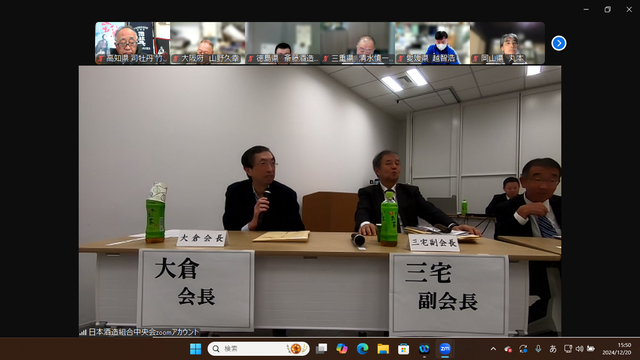
Task: Click the Zoom icon in the taskbar
Action: [x=445, y=349]
